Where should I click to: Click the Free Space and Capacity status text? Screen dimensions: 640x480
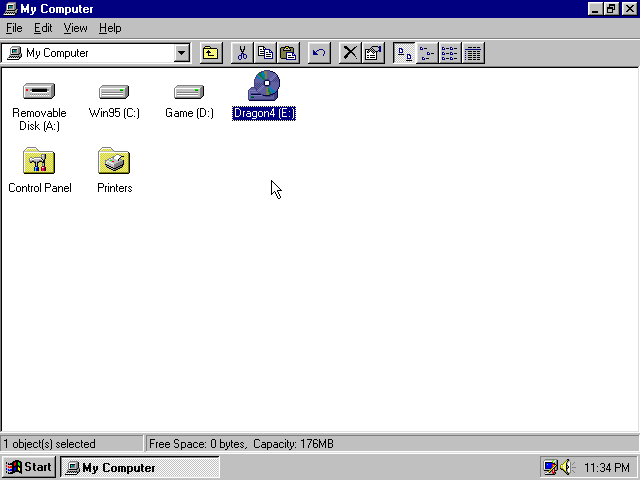[x=241, y=444]
